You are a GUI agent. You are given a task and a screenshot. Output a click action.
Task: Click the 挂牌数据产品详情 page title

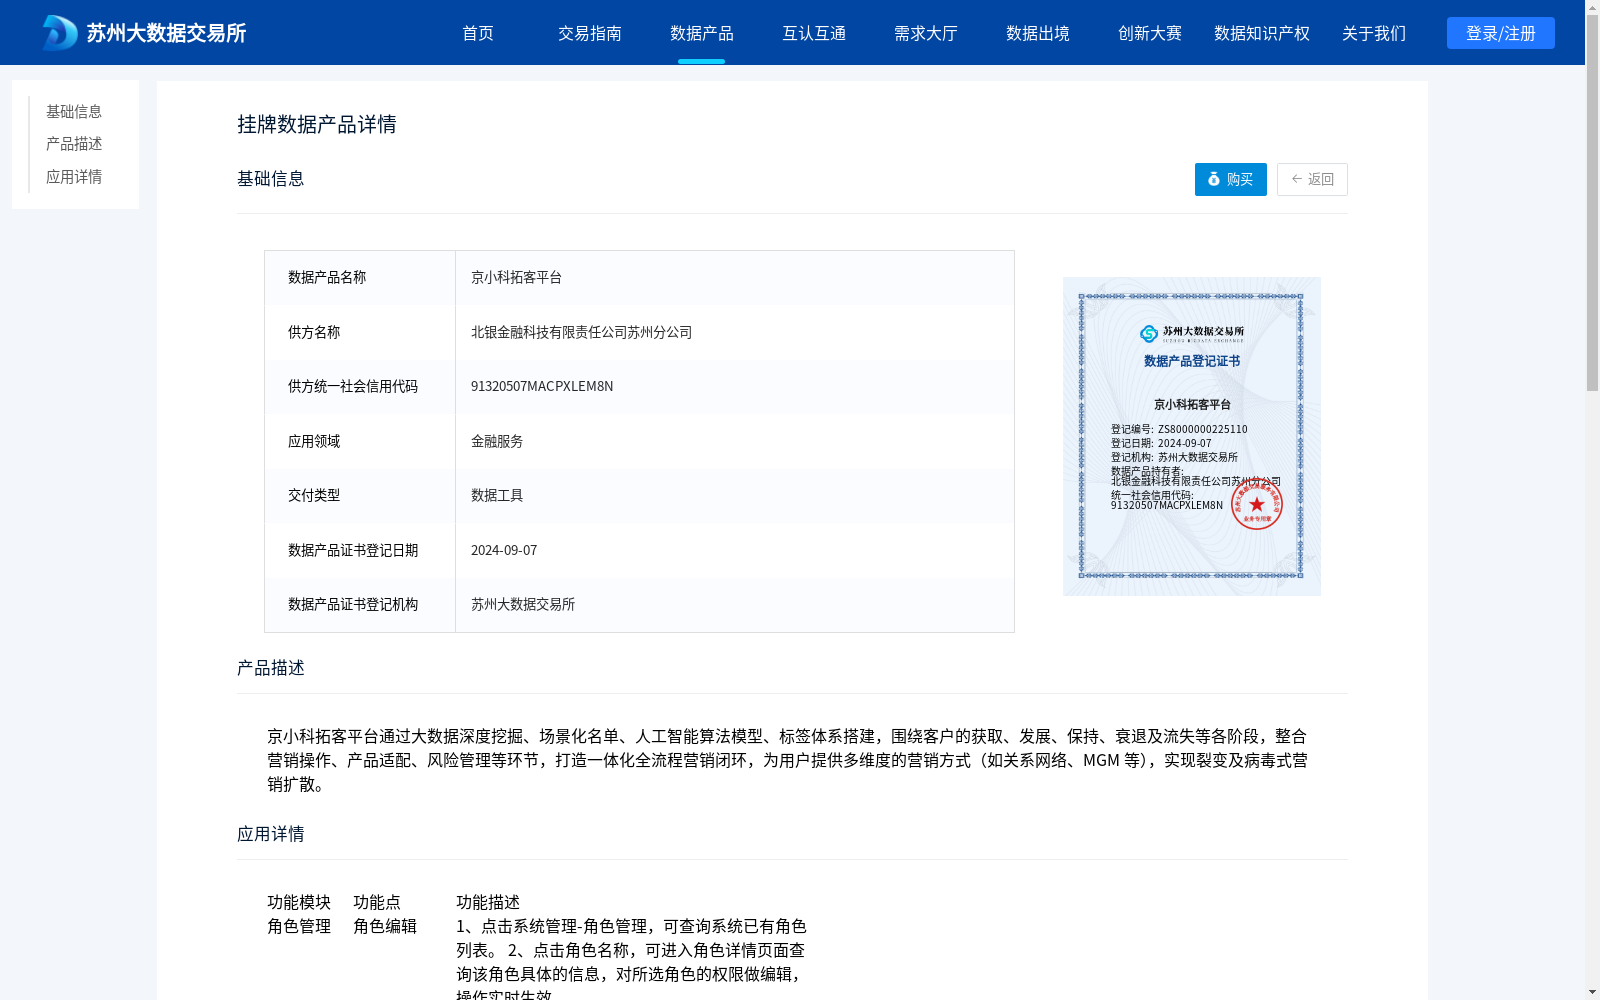[317, 124]
